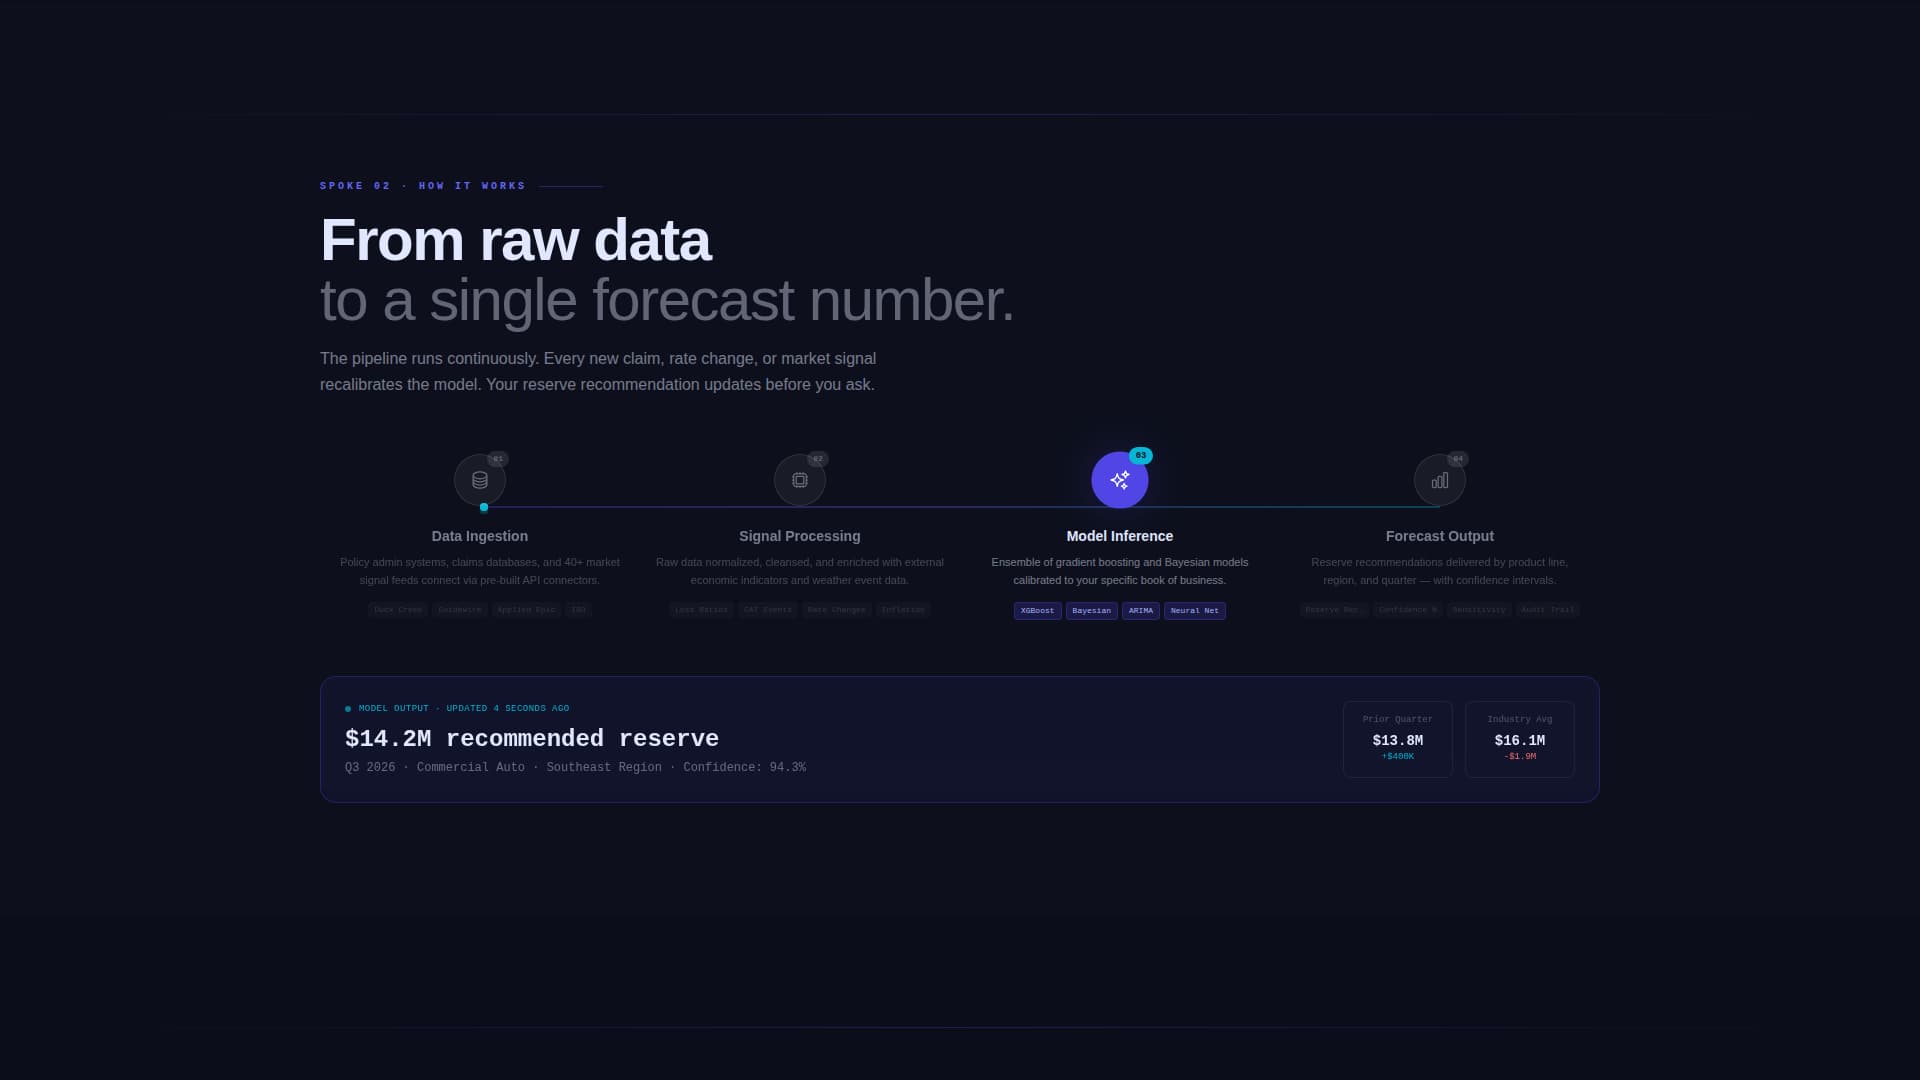Screen dimensions: 1920x1080
Task: Click the $14.2M recommended reserve output
Action: (531, 739)
